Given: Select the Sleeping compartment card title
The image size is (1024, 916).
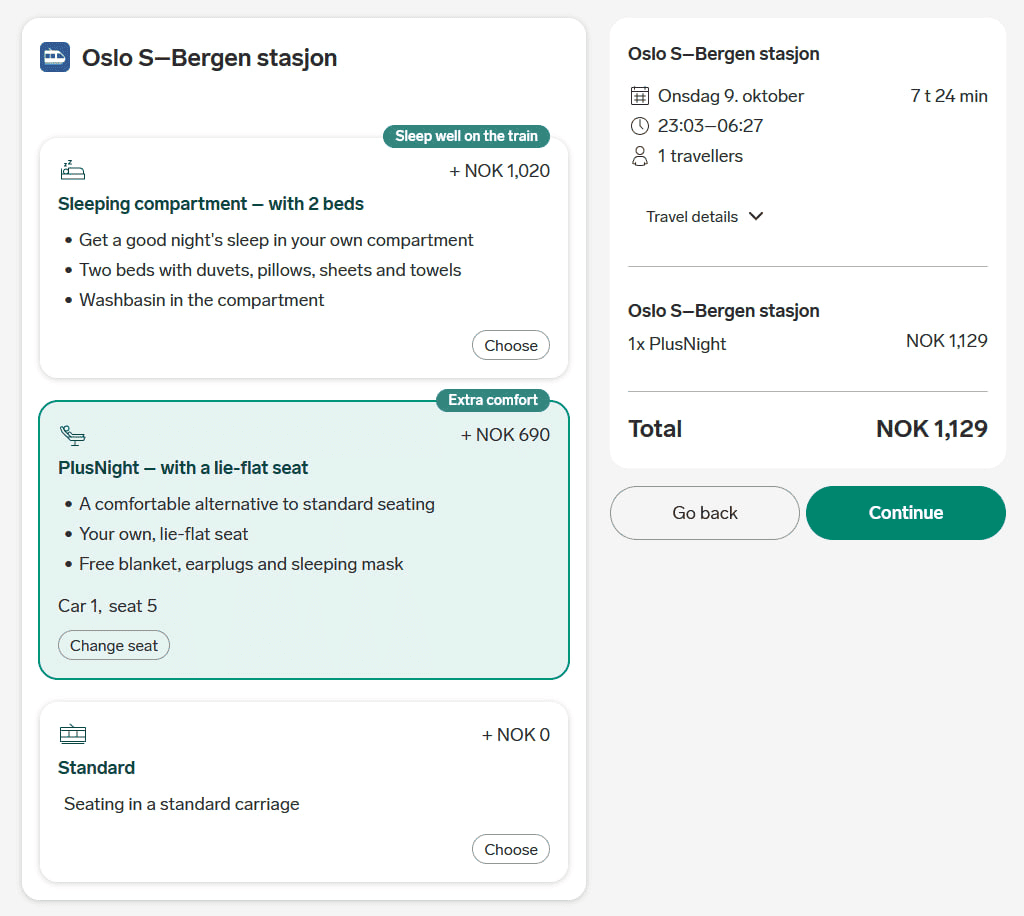Looking at the screenshot, I should coord(211,204).
